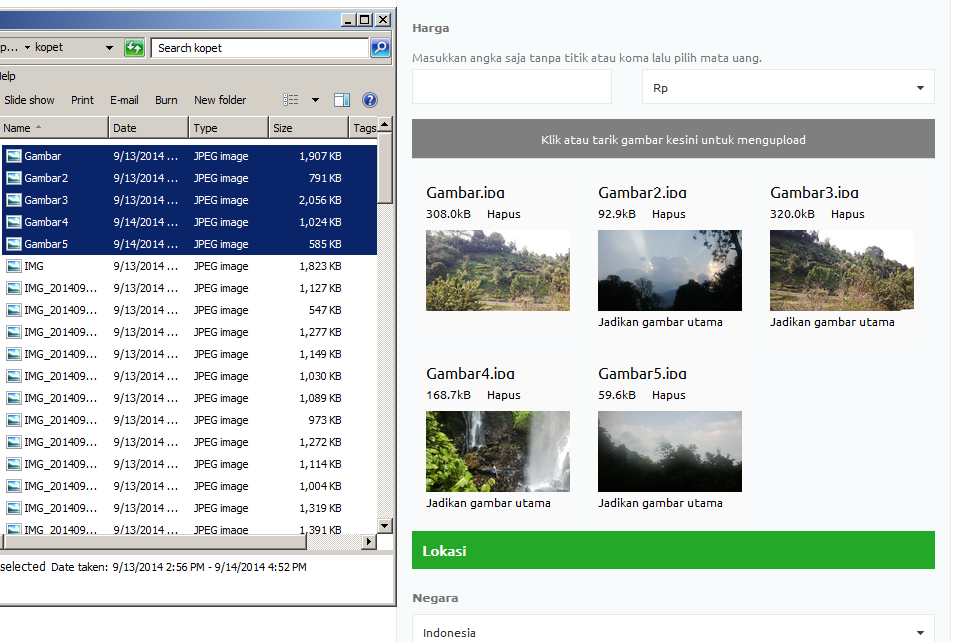Click the change view icon in Explorer

[291, 100]
